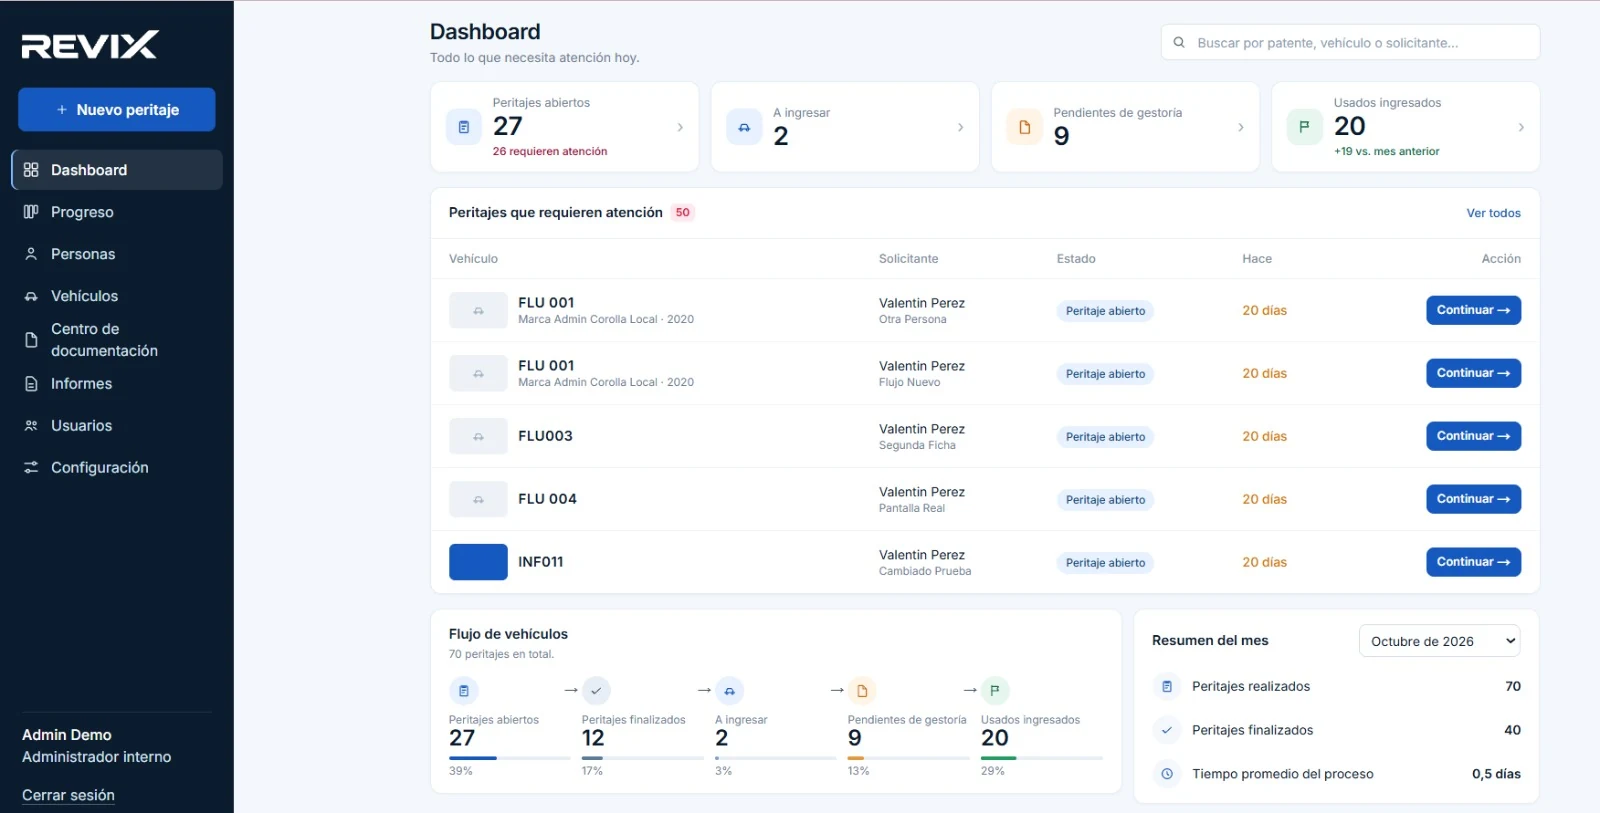Click the search by patente input field

coord(1350,43)
